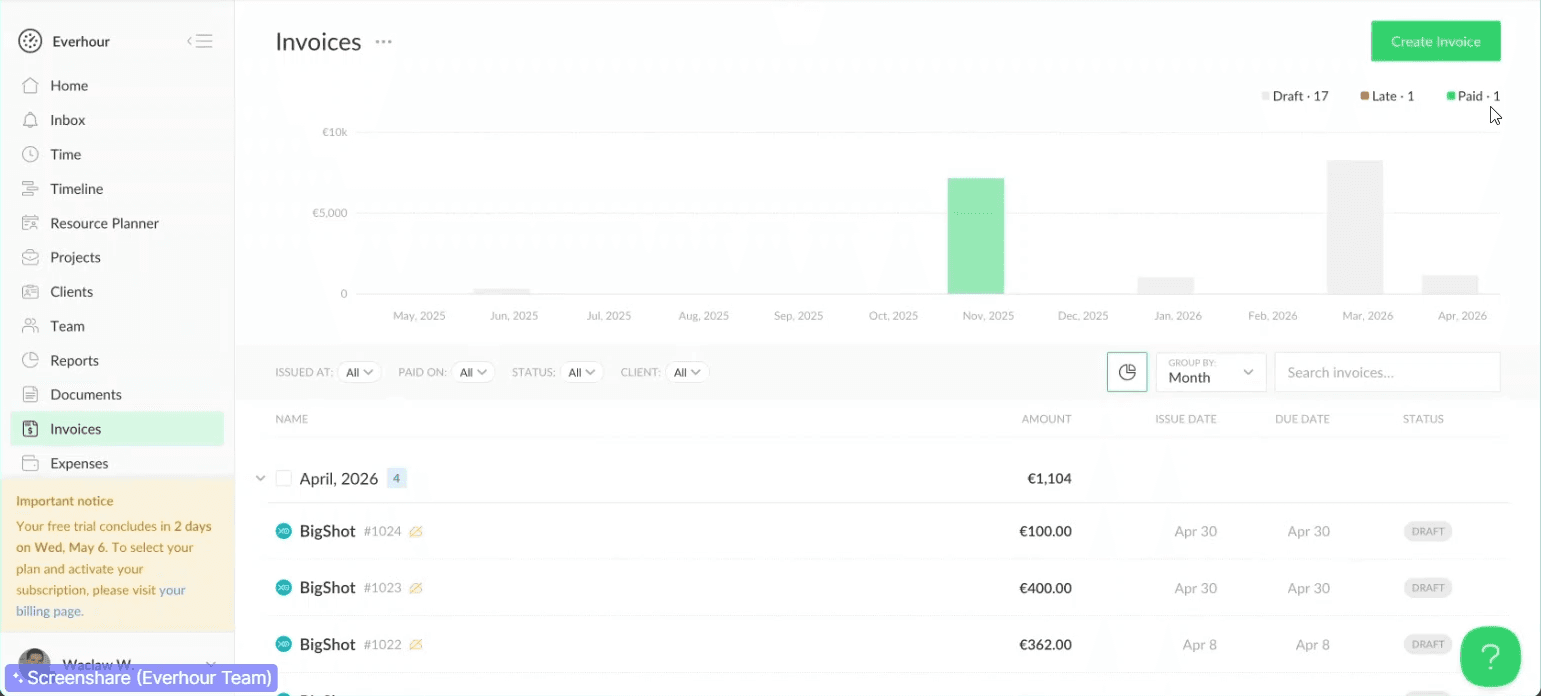Click the yellow icon next to #1022

416,645
